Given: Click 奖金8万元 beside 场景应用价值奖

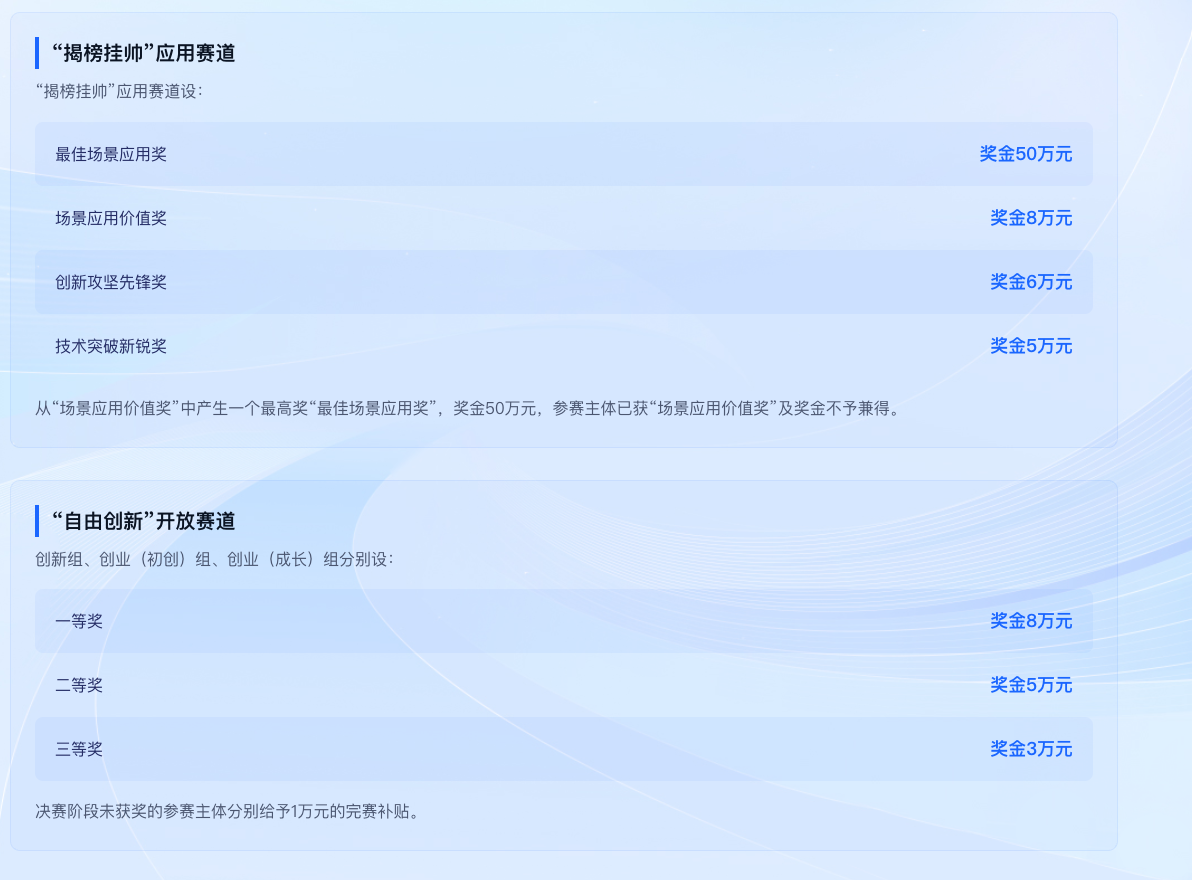Looking at the screenshot, I should [x=1031, y=218].
